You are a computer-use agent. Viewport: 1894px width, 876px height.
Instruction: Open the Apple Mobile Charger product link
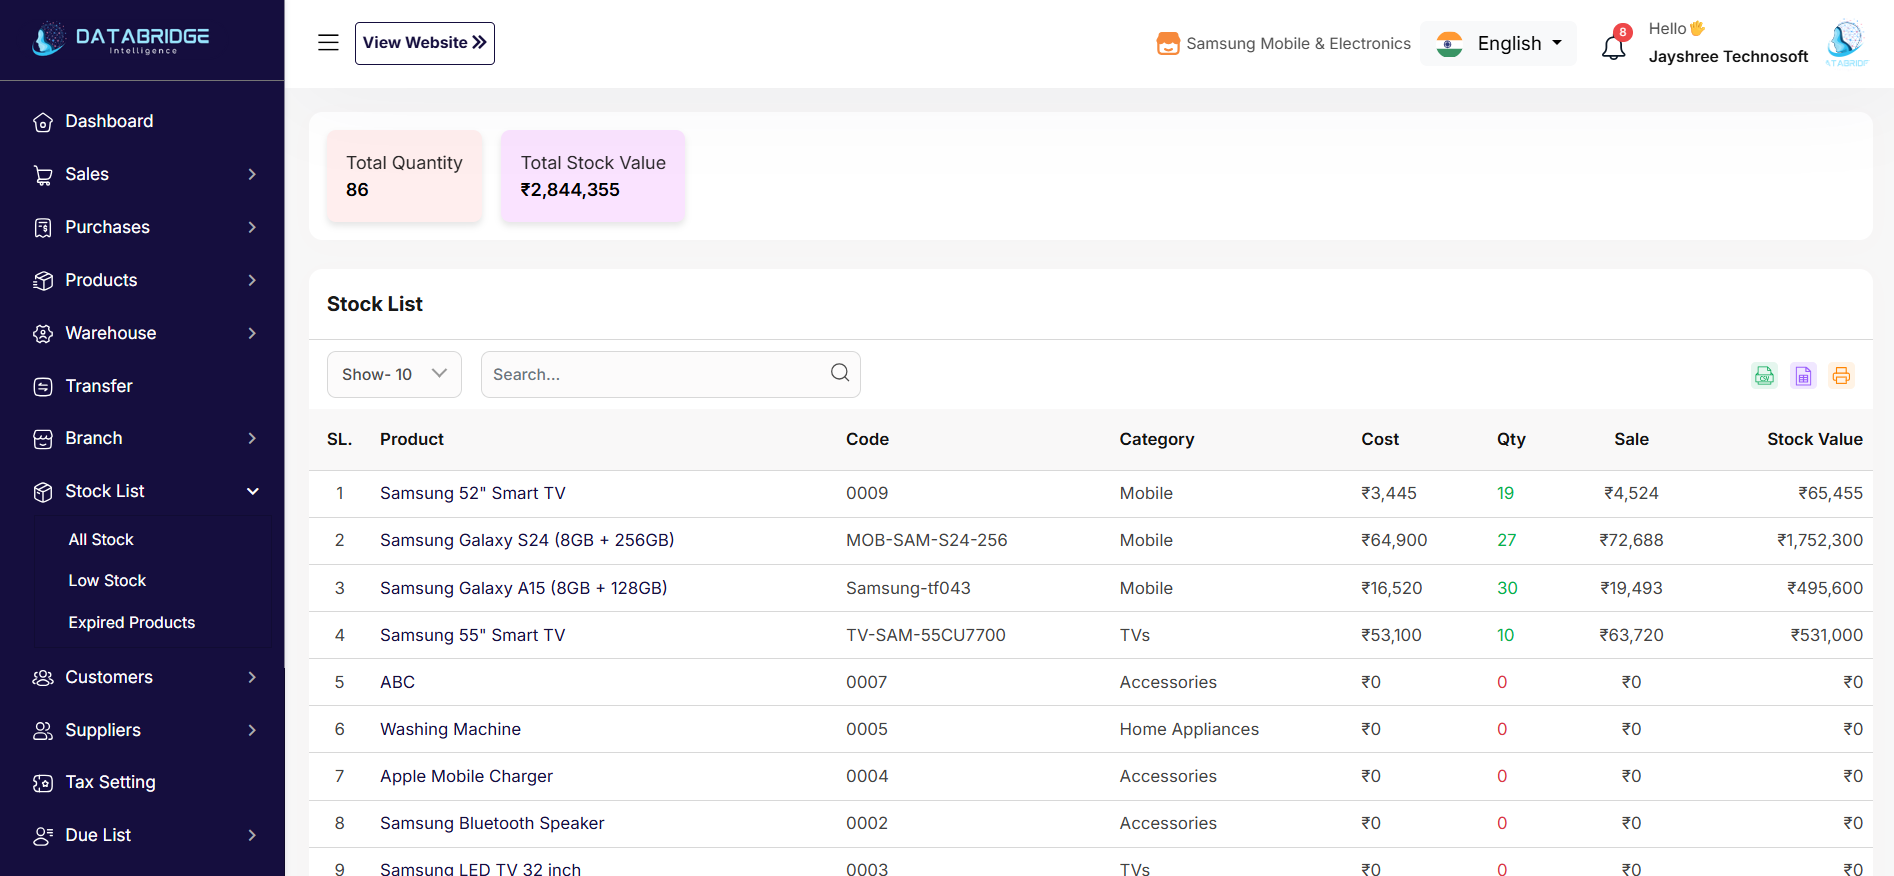coord(466,776)
